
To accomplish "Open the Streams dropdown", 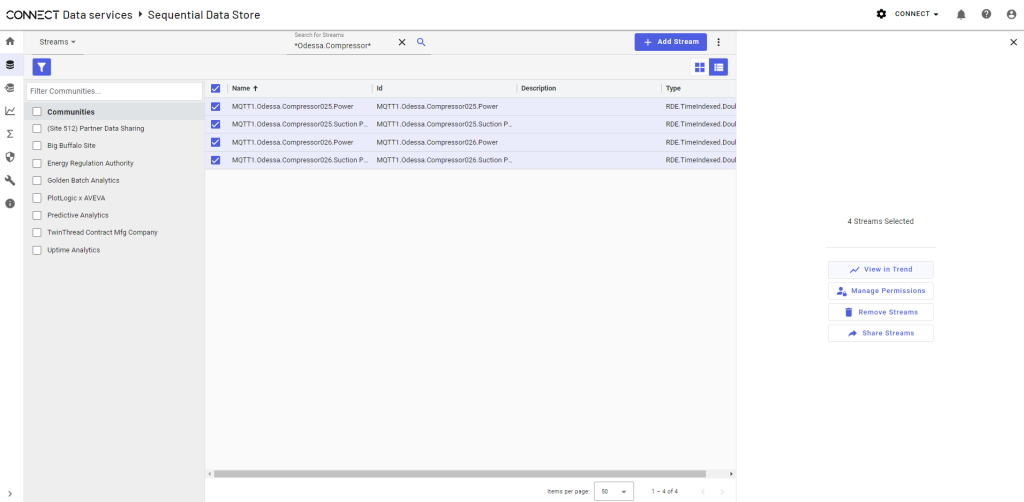I will pyautogui.click(x=57, y=42).
